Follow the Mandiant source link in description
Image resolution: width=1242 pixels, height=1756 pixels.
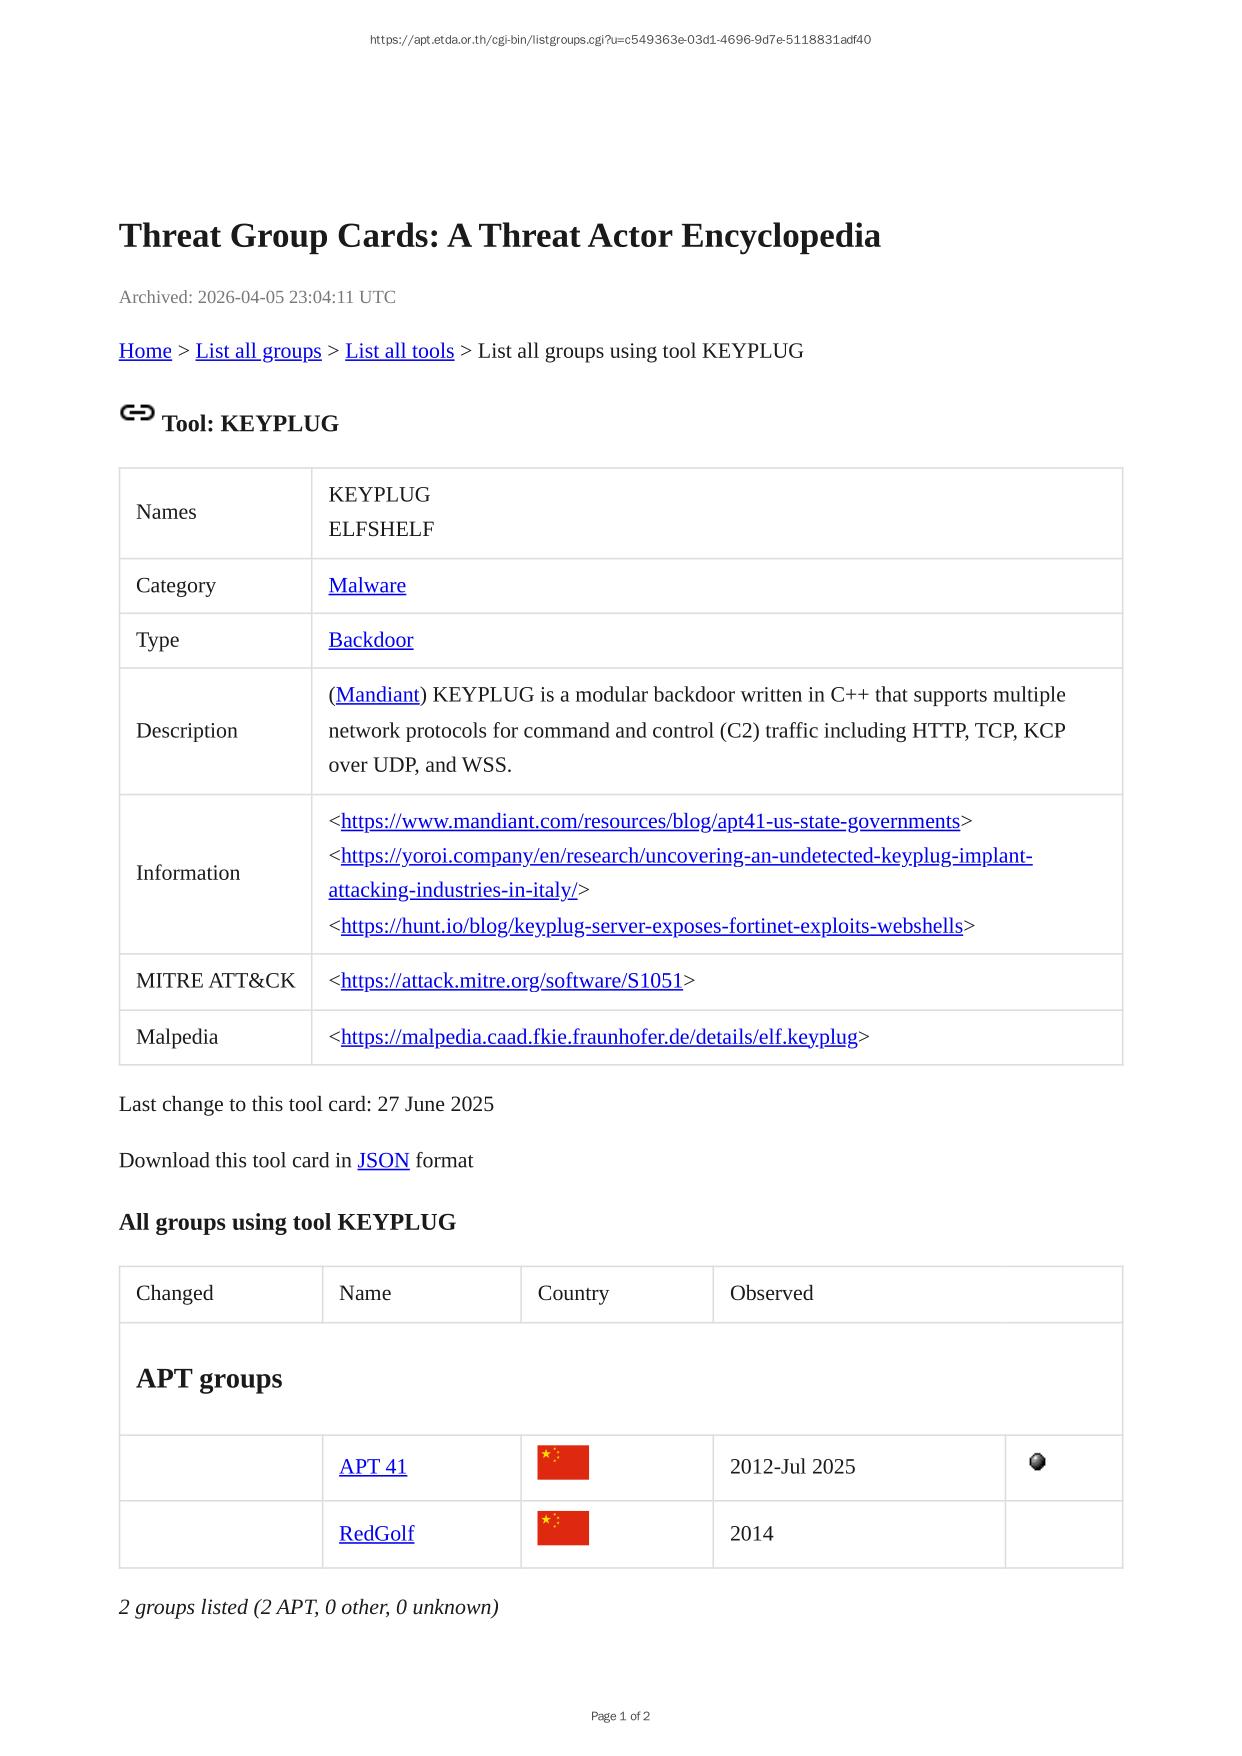[x=377, y=695]
